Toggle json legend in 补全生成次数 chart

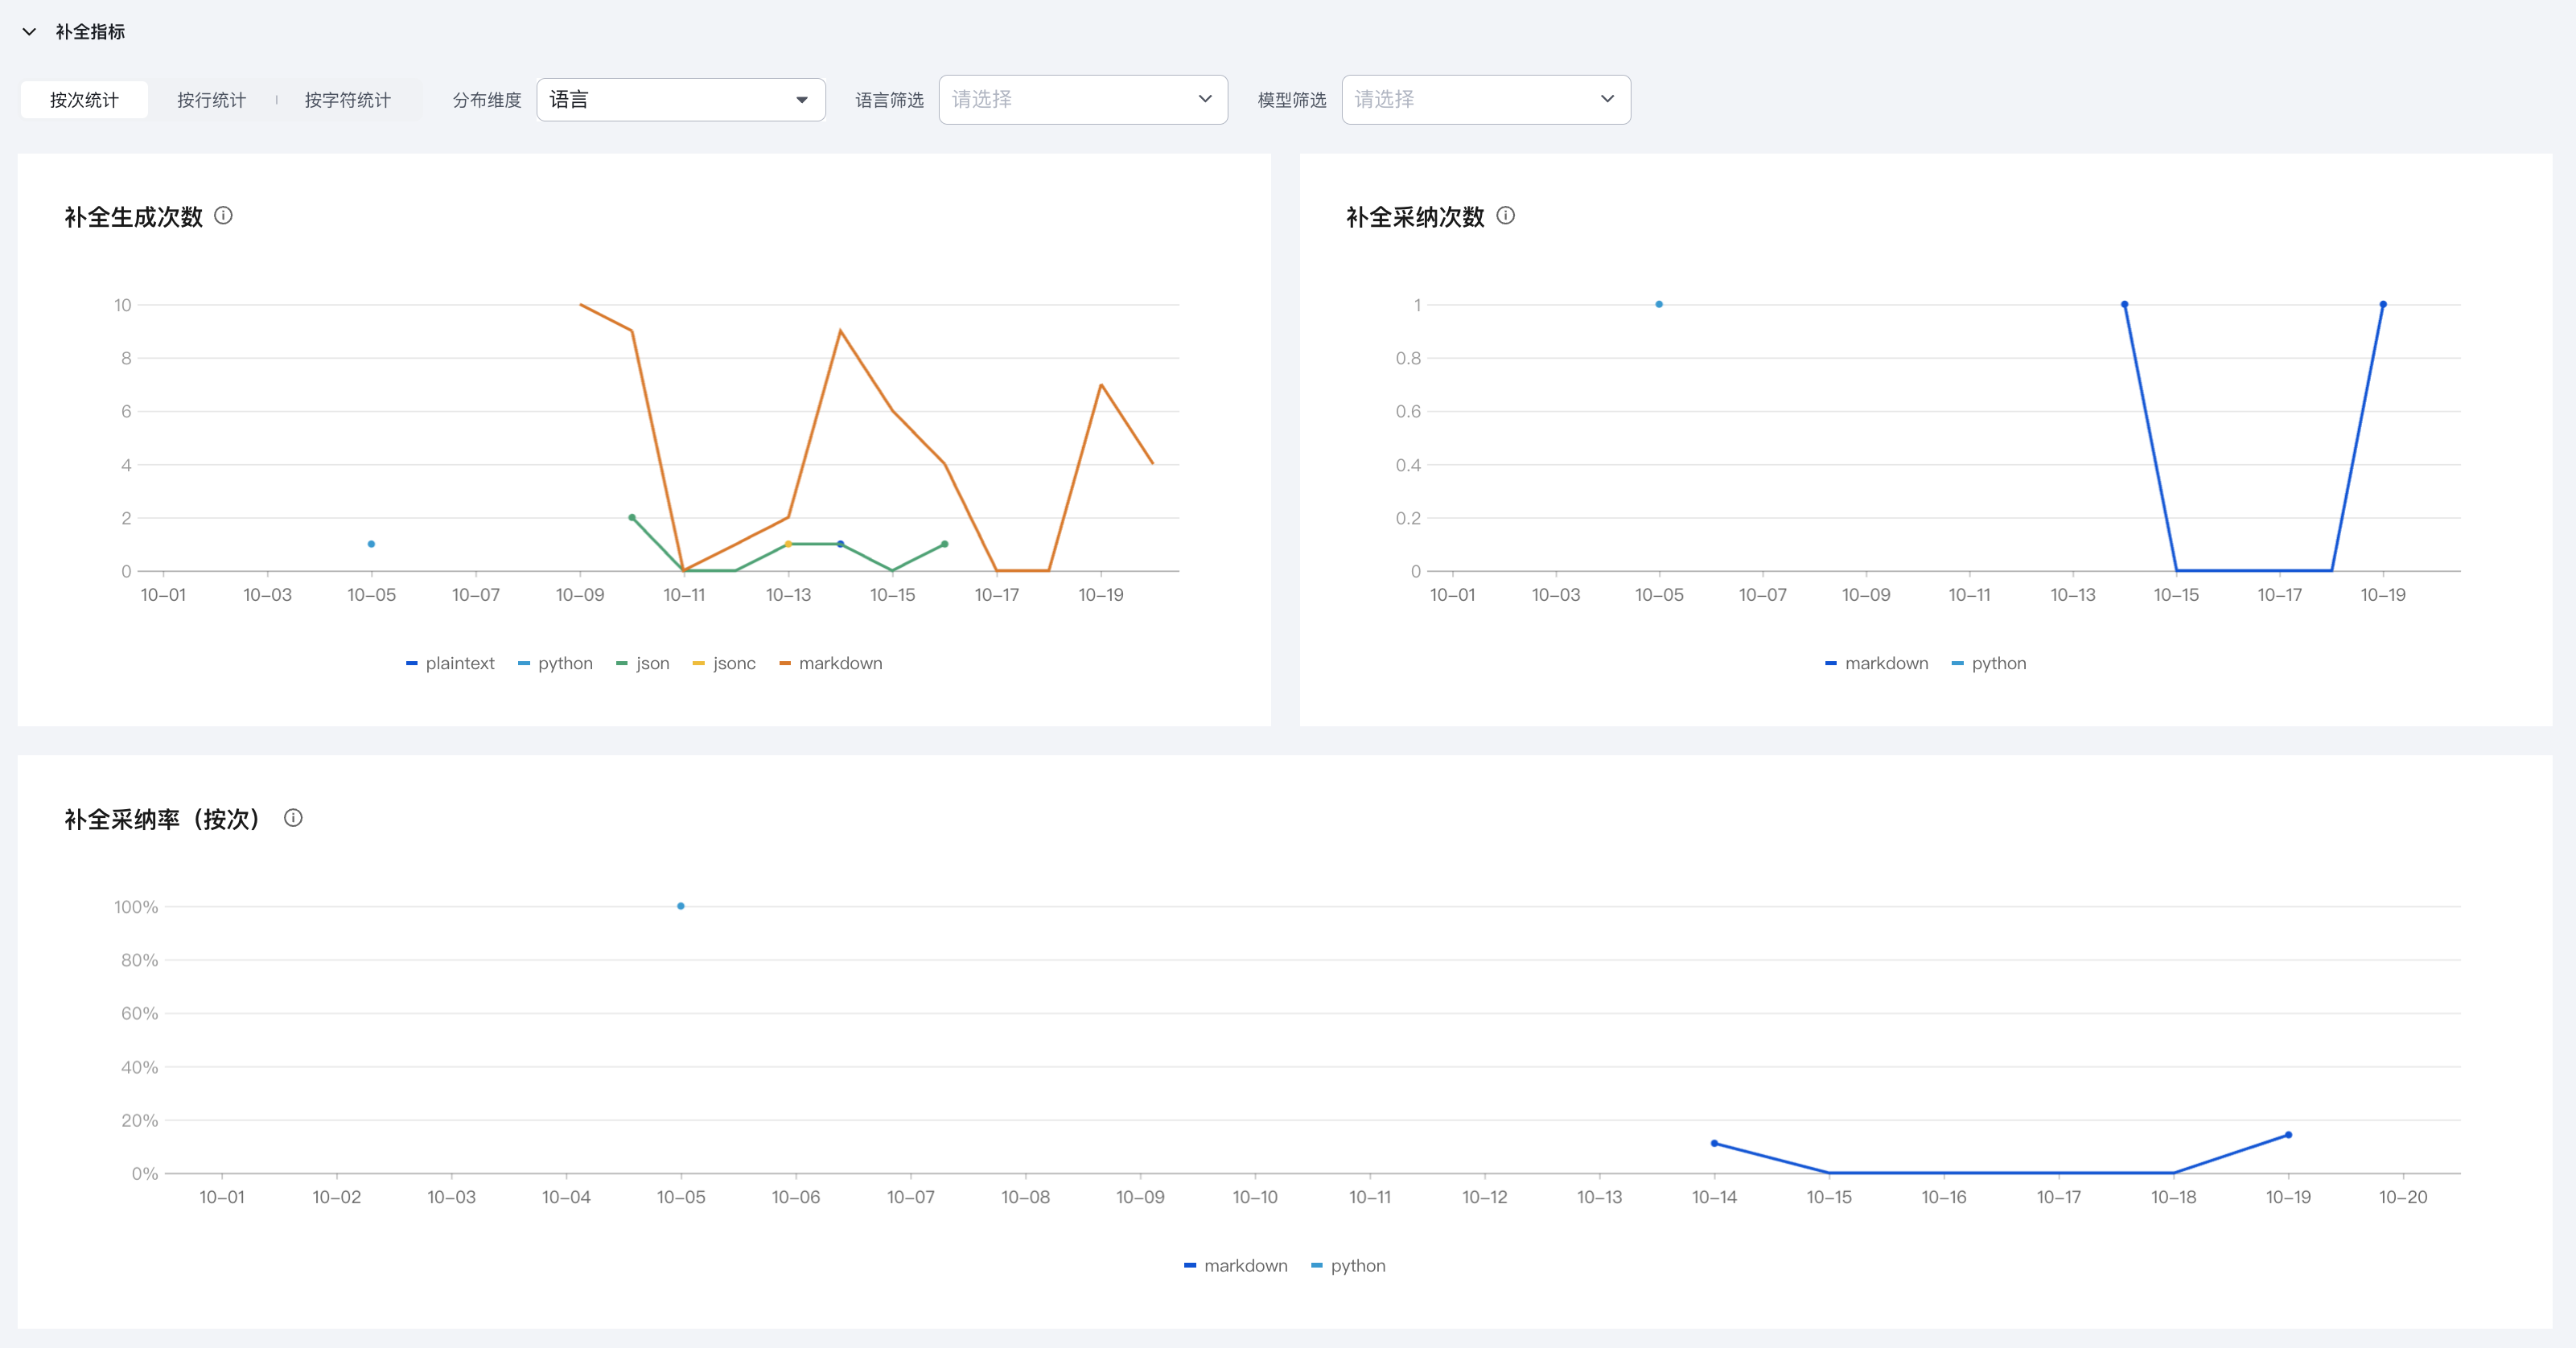[643, 663]
